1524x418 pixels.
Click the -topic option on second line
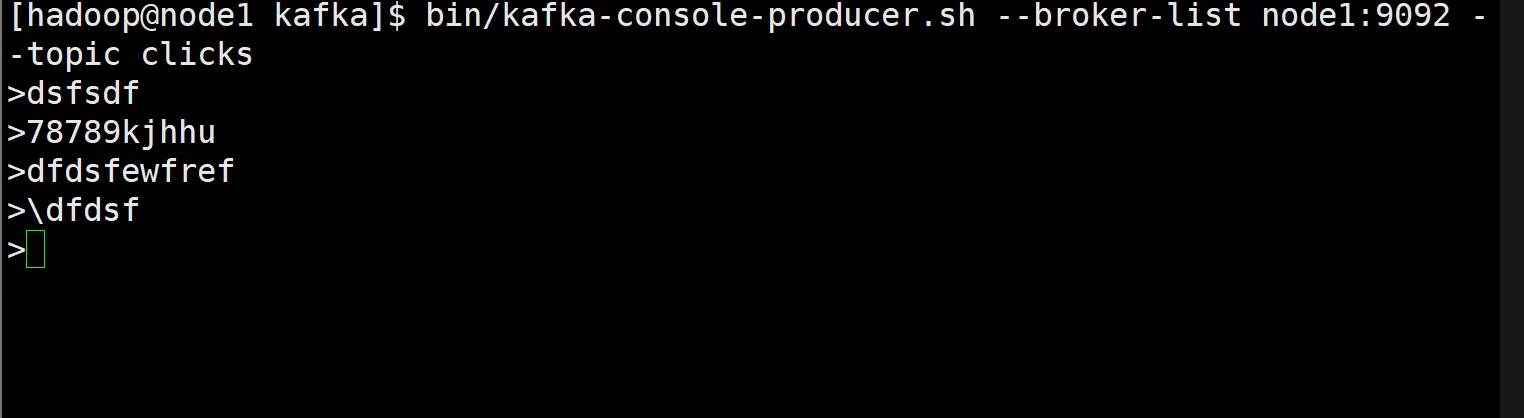pos(64,55)
